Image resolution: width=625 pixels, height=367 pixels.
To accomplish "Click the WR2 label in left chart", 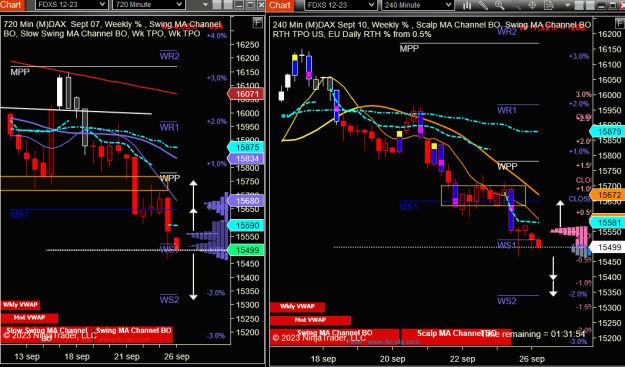I will click(169, 56).
